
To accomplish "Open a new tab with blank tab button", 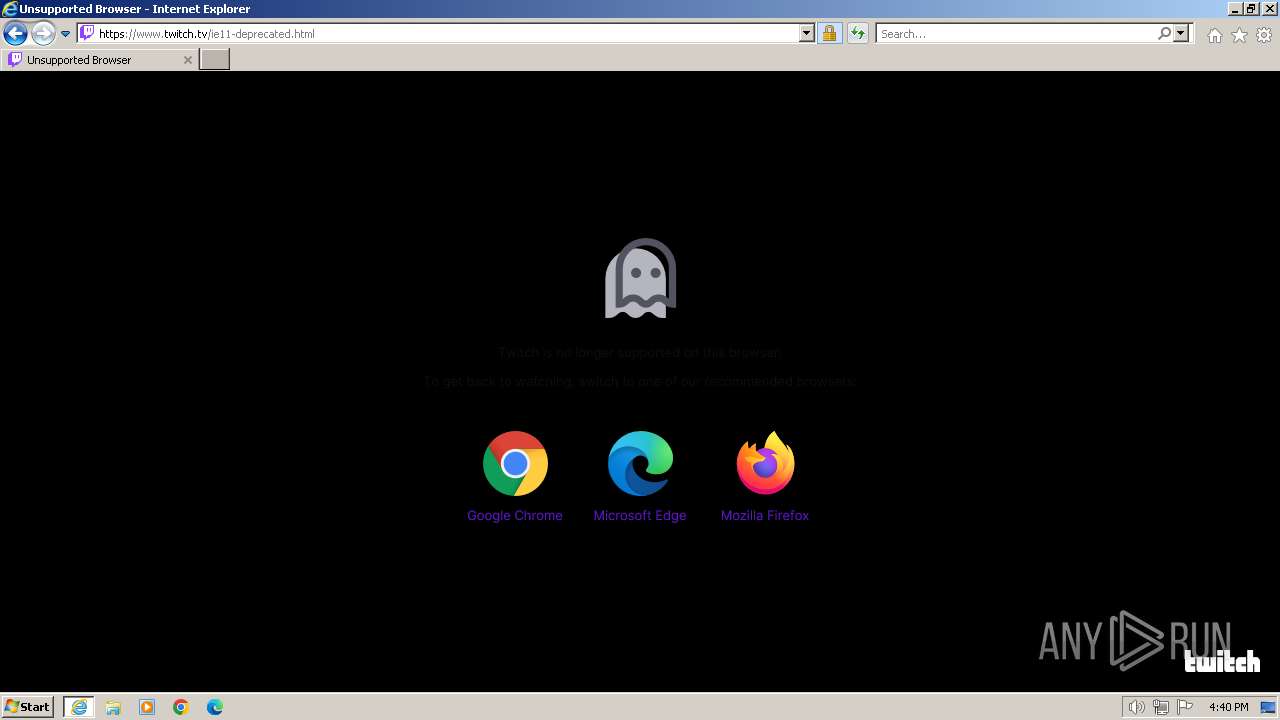I will point(215,59).
